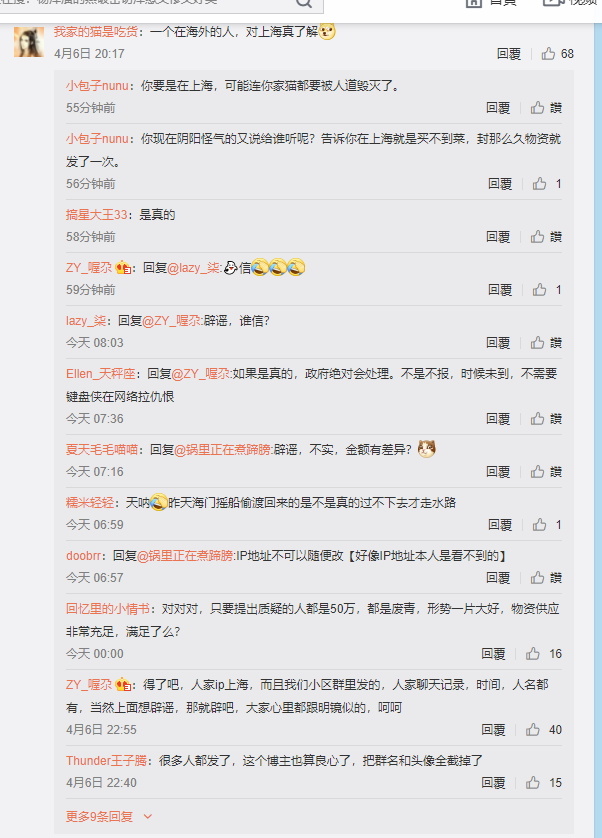
Task: Like lazy_柒's reply 辟谣，谁信
Action: point(537,343)
